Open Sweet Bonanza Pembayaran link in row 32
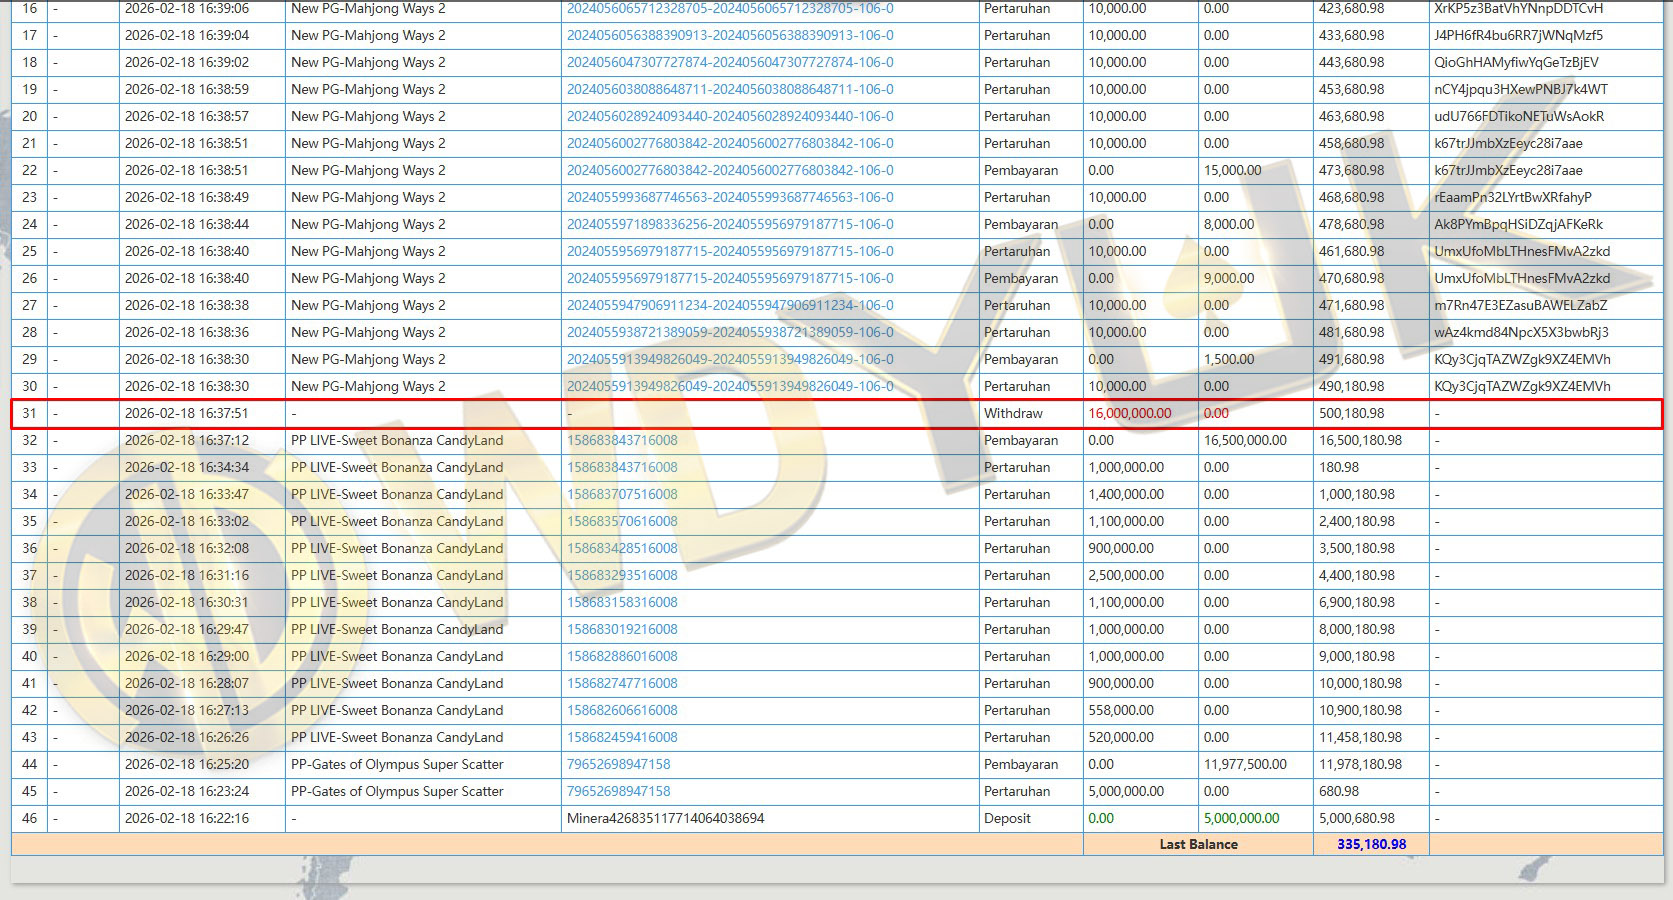This screenshot has height=900, width=1673. [622, 440]
